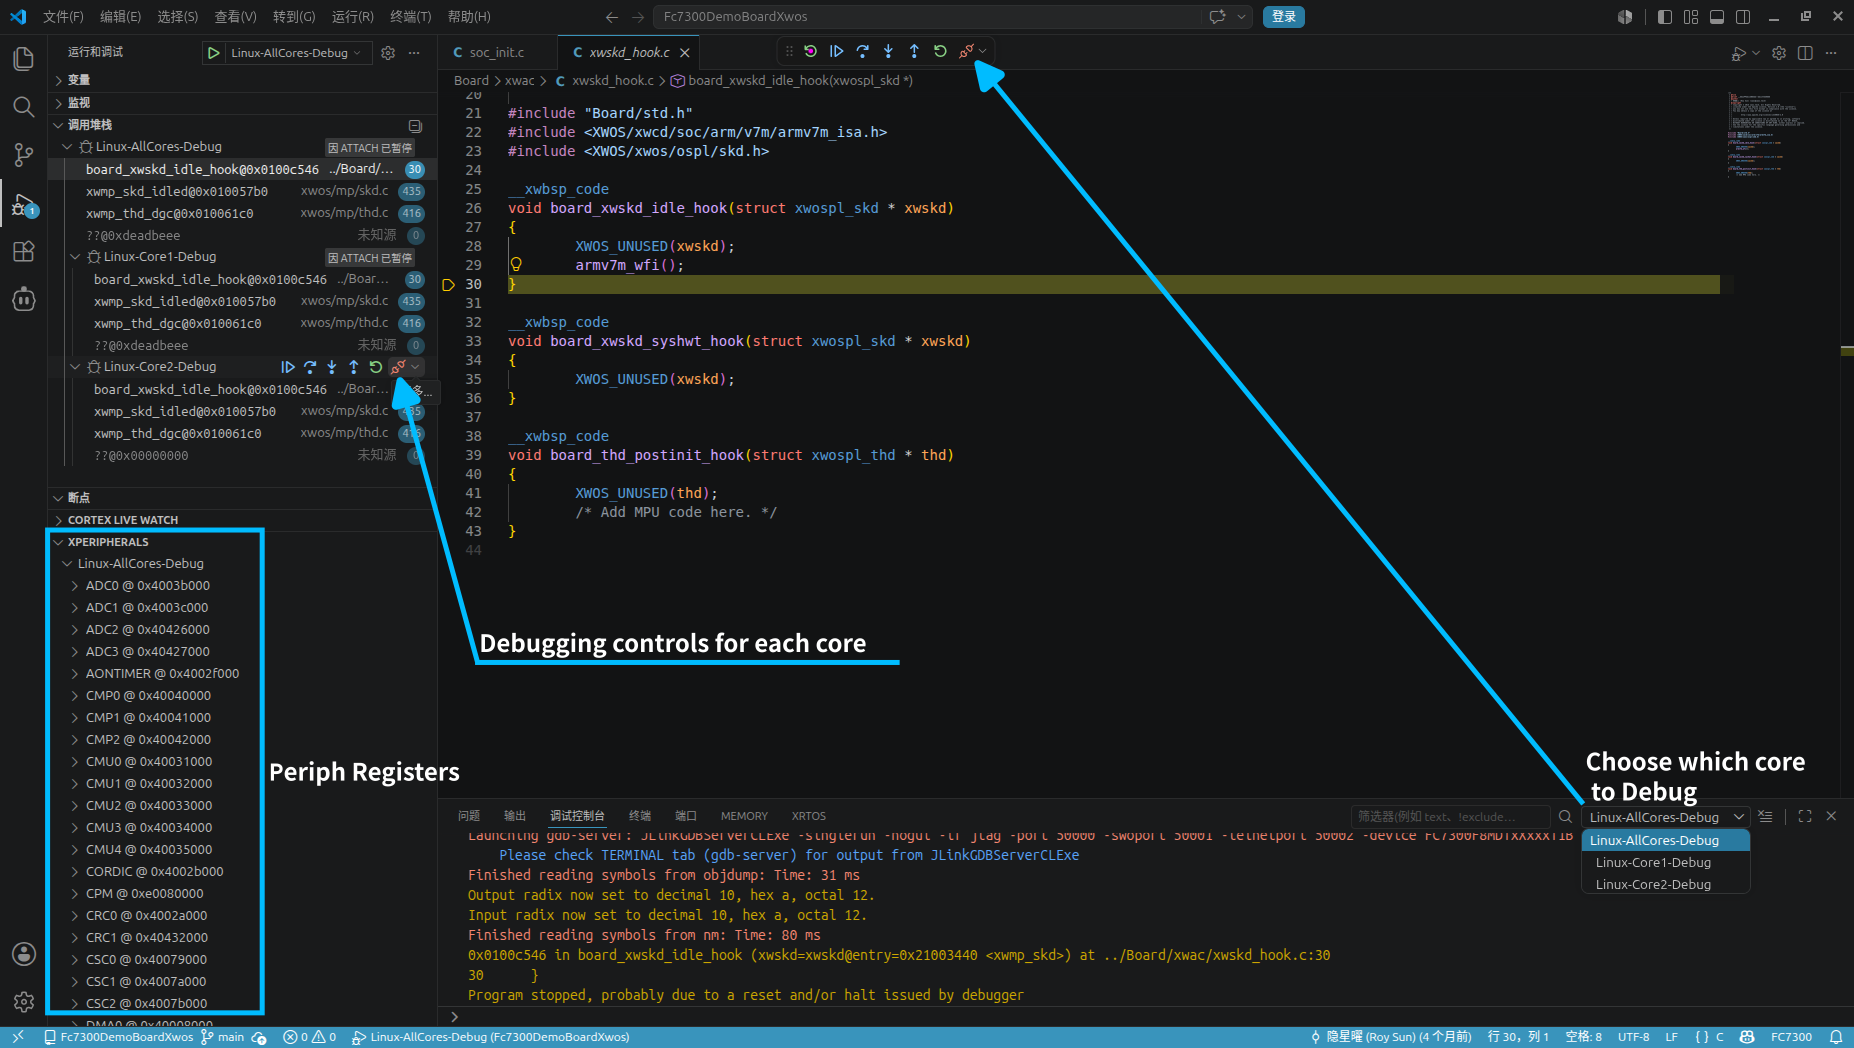Screen dimensions: 1854x1048
Task: Click Reset device in floating debug toolbar
Action: (x=810, y=51)
